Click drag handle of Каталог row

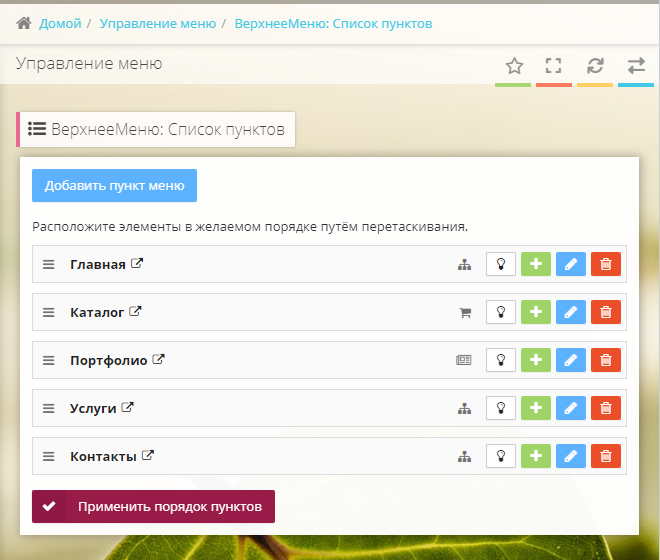tap(48, 312)
